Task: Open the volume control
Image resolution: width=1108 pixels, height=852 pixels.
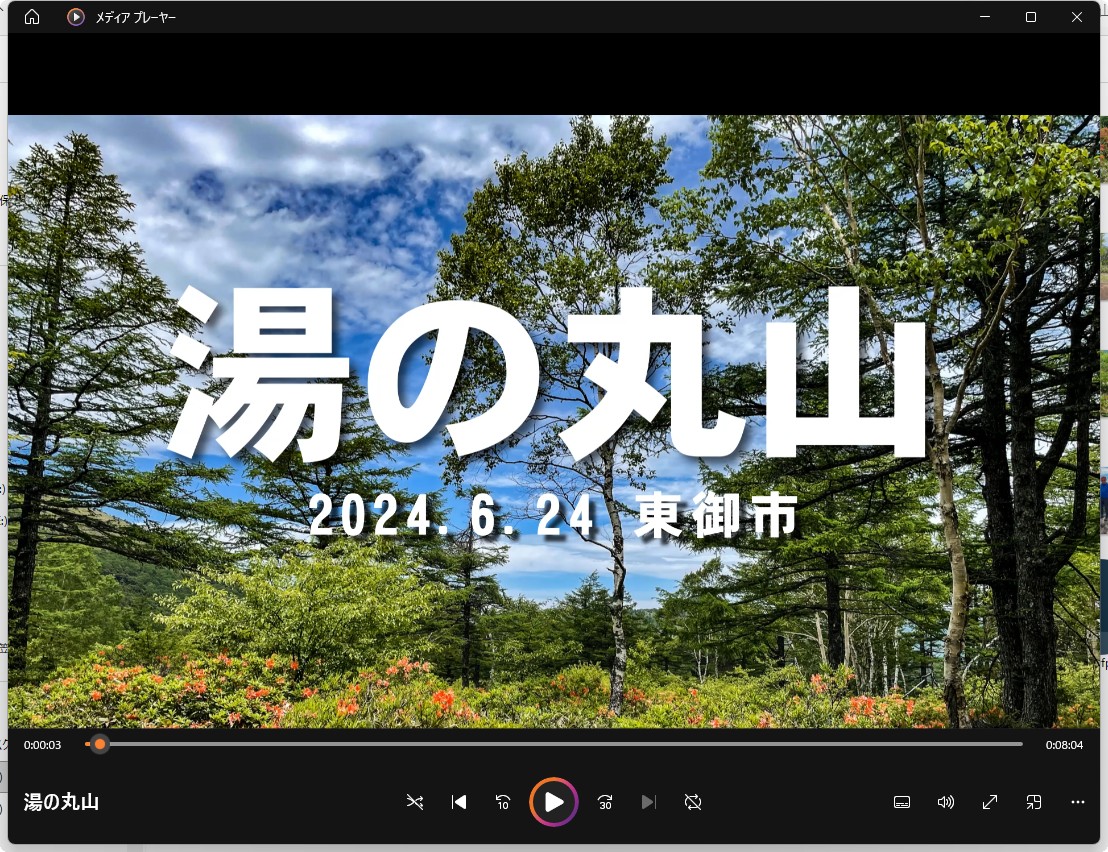Action: (x=945, y=801)
